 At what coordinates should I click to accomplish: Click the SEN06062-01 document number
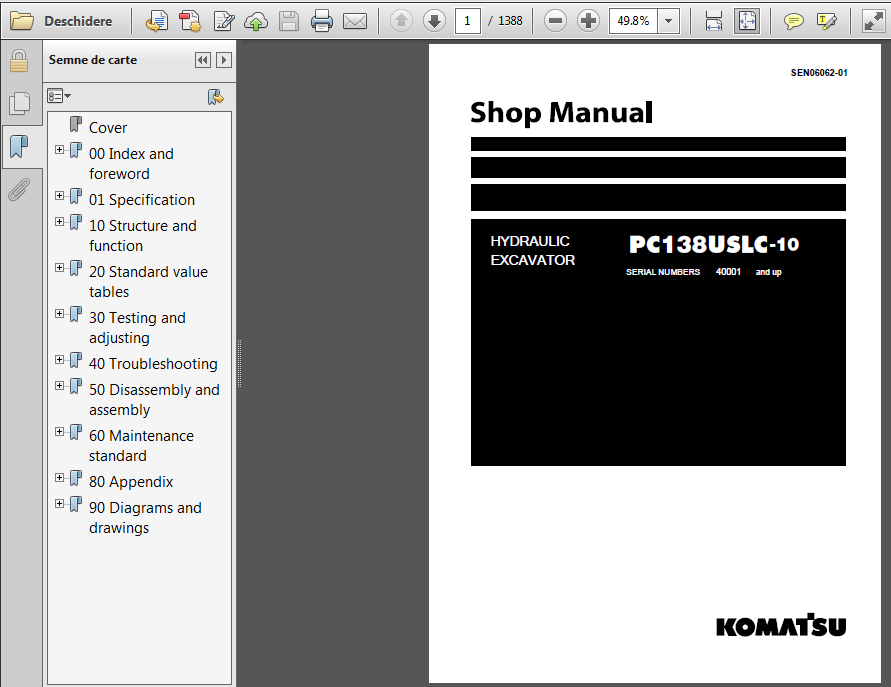[819, 73]
